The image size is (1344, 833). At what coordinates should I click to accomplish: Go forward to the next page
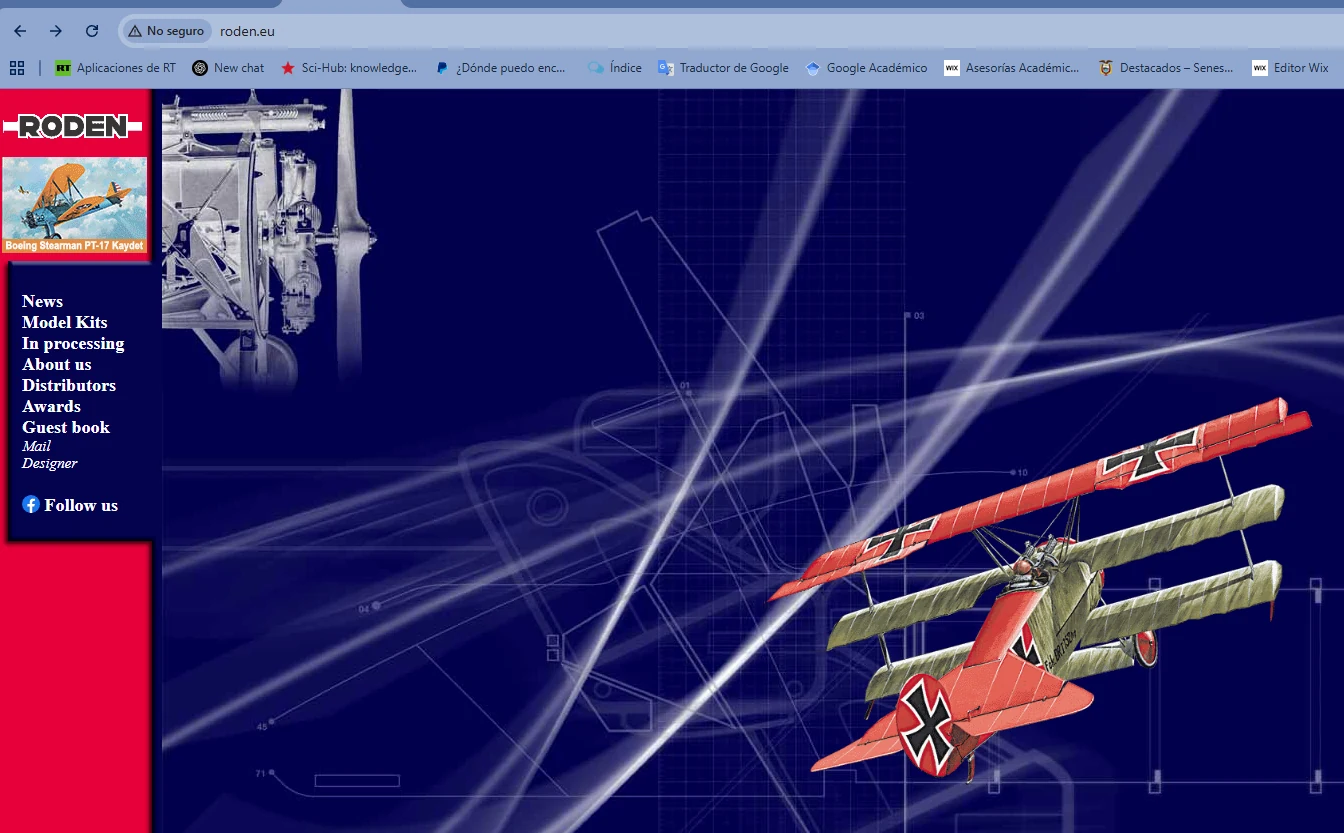pos(56,31)
